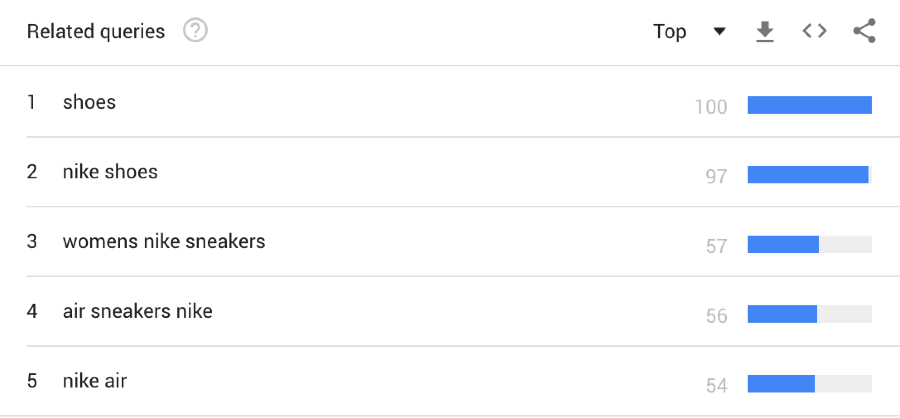
Task: Click the blue bar for shoes
Action: 810,105
